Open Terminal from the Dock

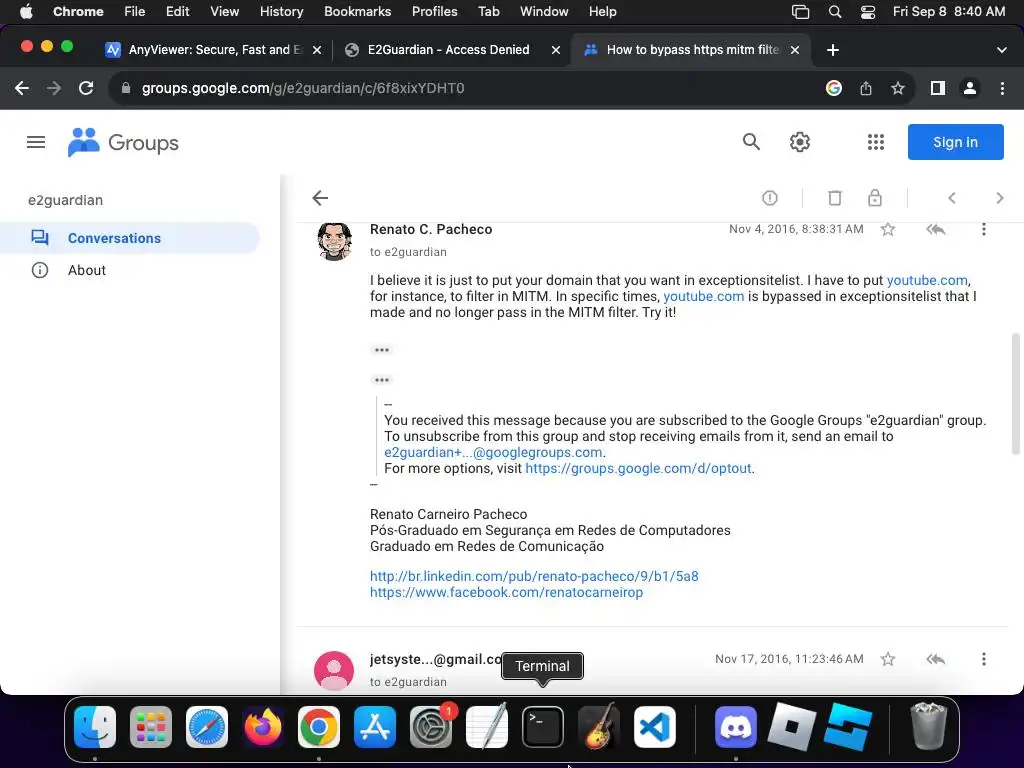(542, 727)
